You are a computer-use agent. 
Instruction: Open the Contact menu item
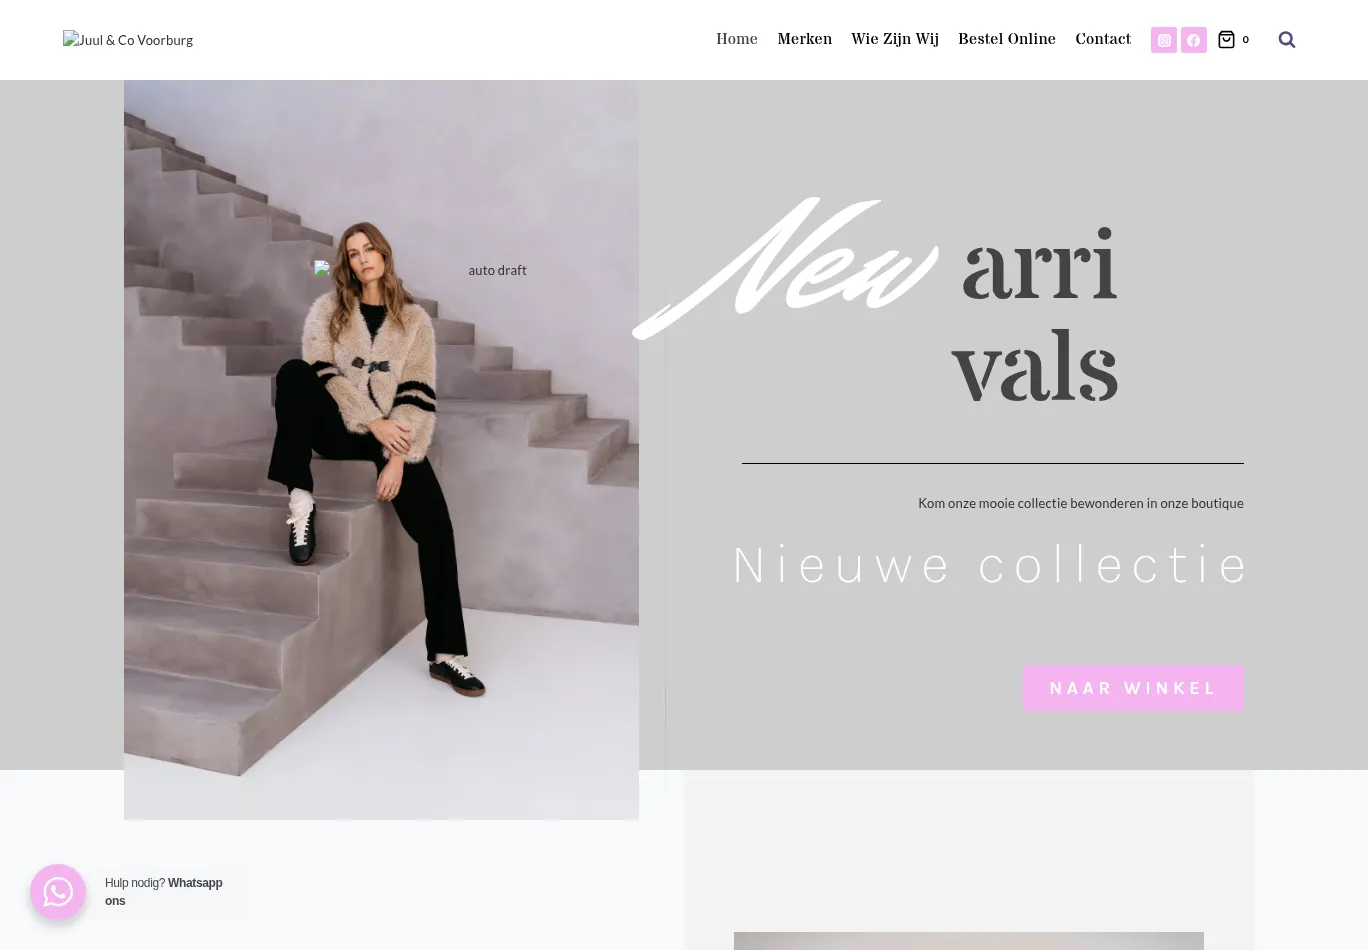[1103, 39]
